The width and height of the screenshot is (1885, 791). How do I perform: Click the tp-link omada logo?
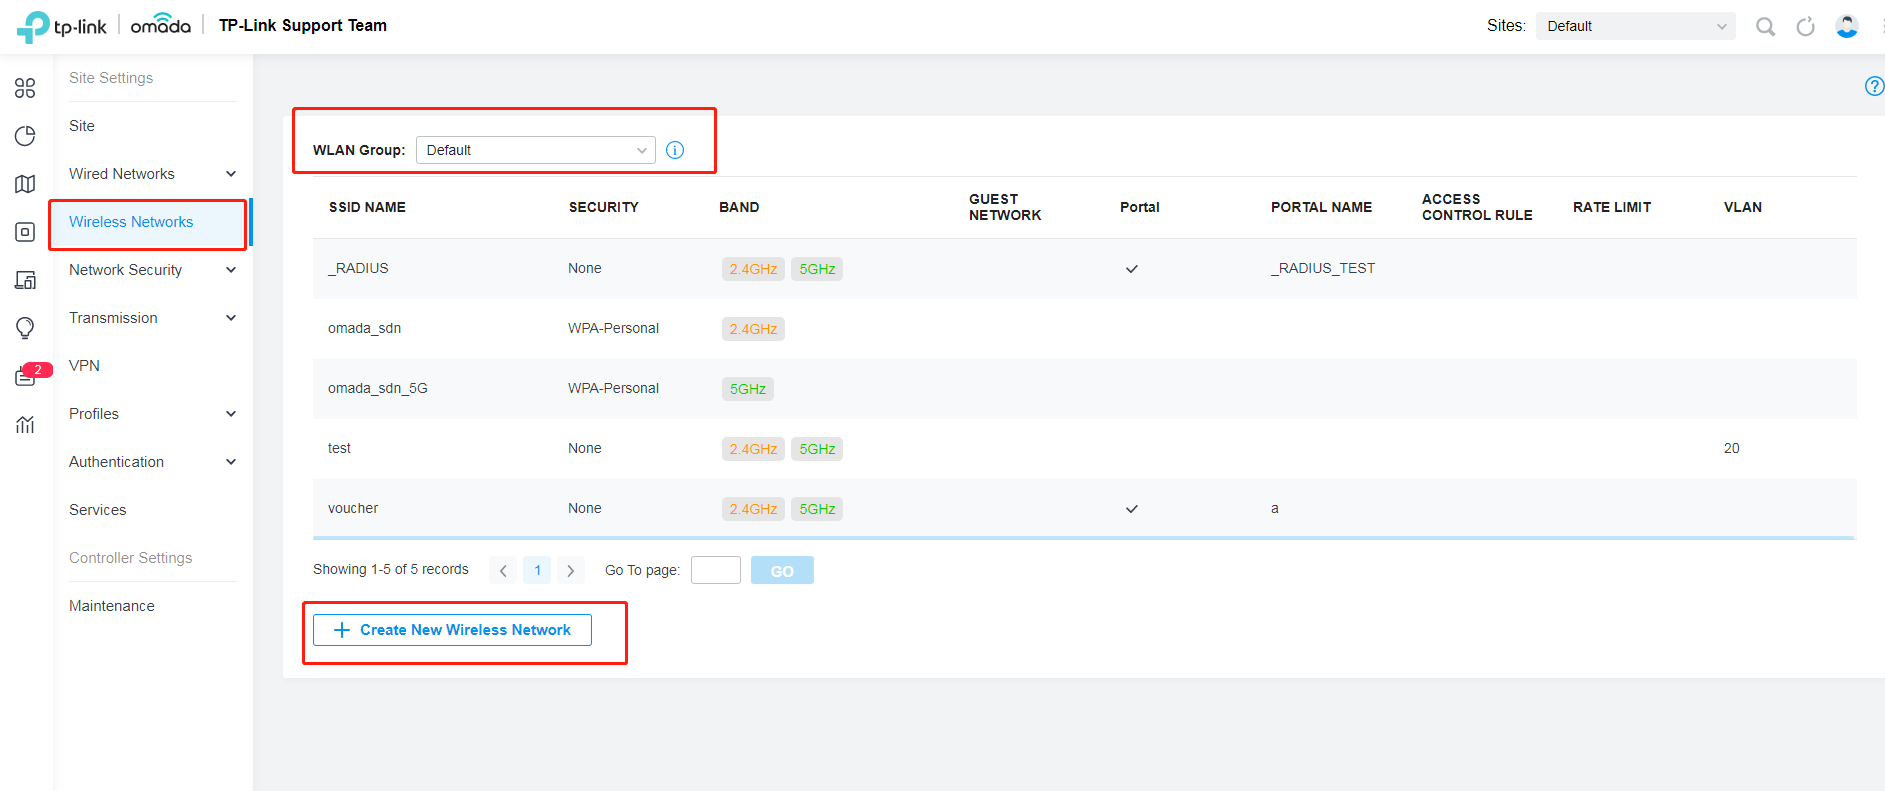pos(104,26)
